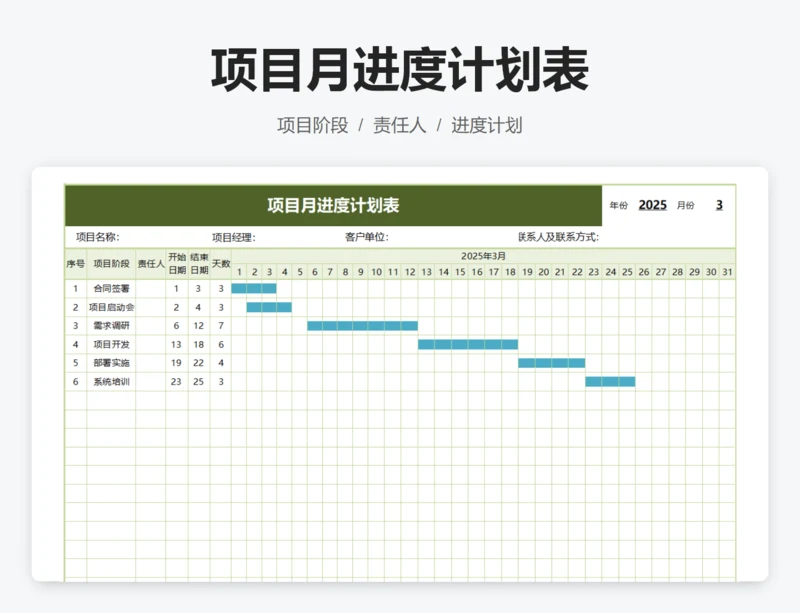Click the 天数 column header
The width and height of the screenshot is (800, 613).
pos(220,262)
